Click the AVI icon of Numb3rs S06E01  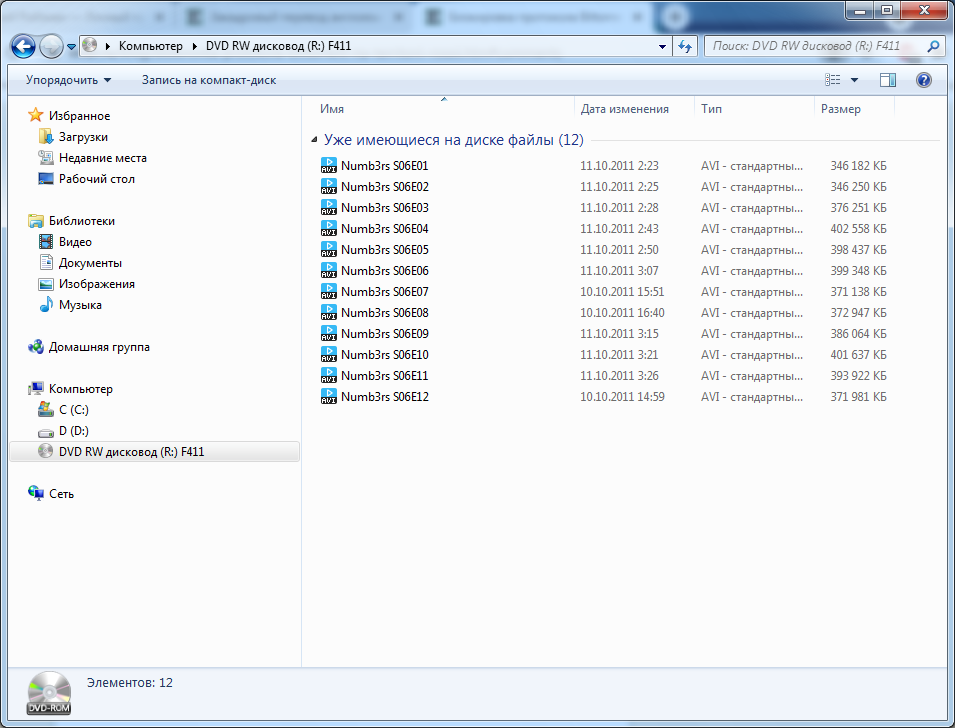(x=329, y=166)
